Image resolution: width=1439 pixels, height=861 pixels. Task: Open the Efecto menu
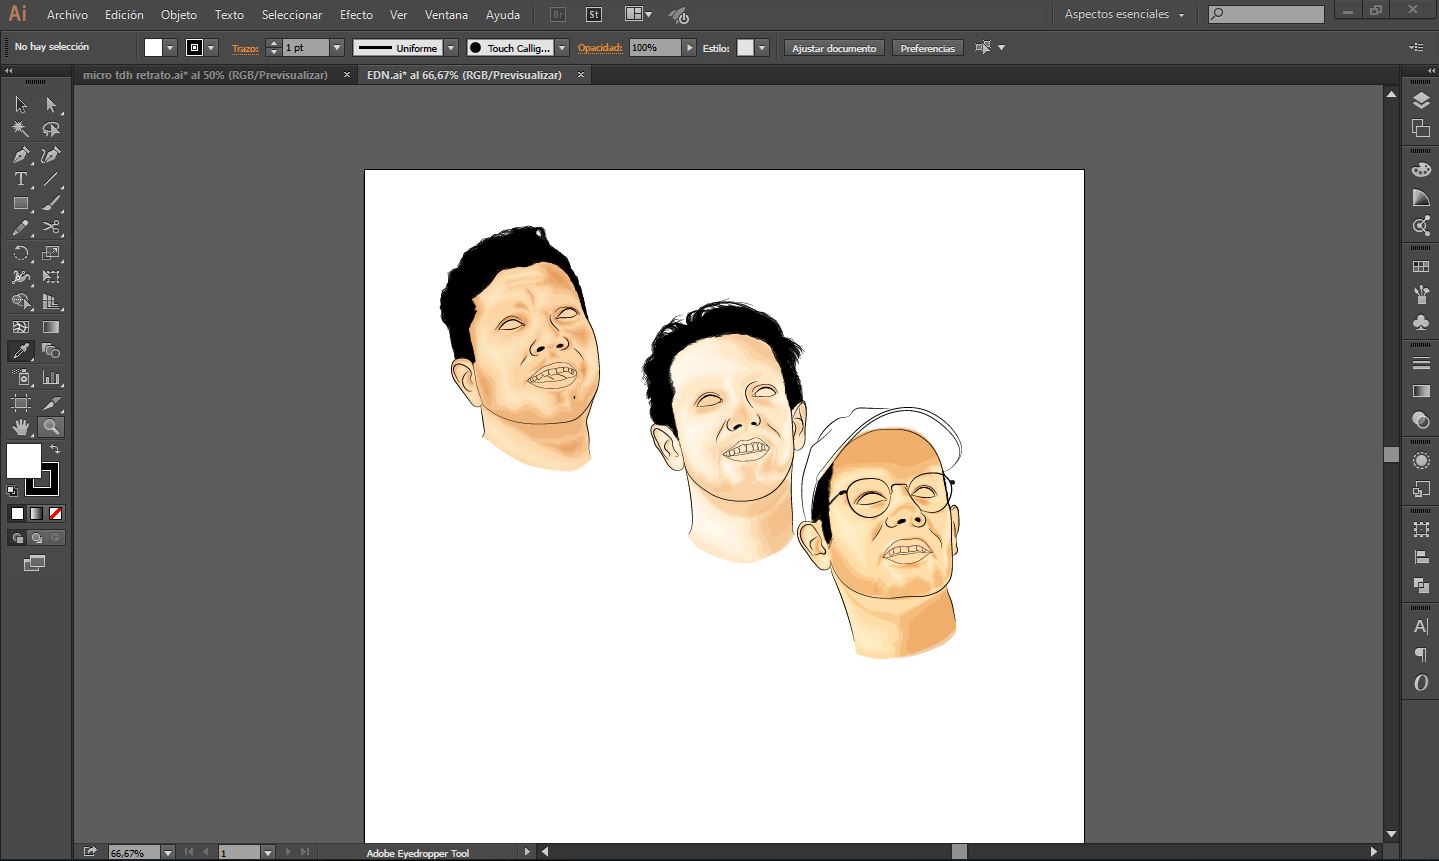[356, 15]
